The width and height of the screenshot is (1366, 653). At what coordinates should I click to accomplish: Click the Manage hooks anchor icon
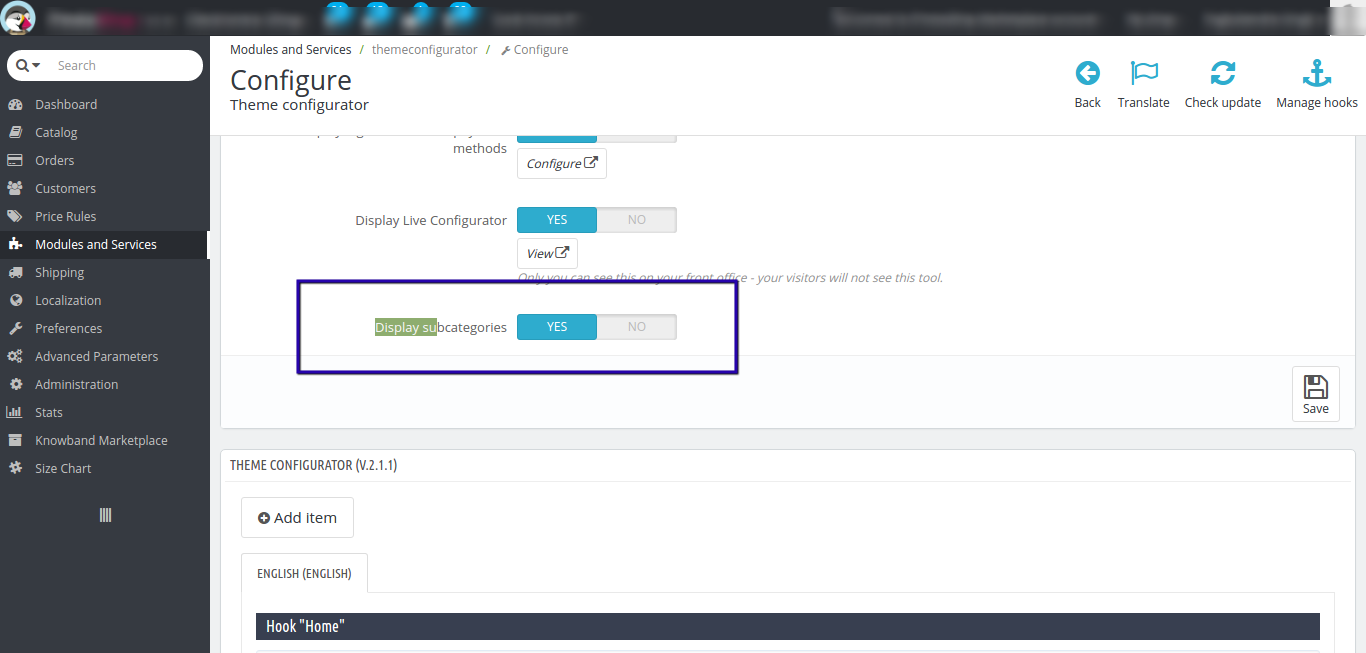[x=1317, y=74]
